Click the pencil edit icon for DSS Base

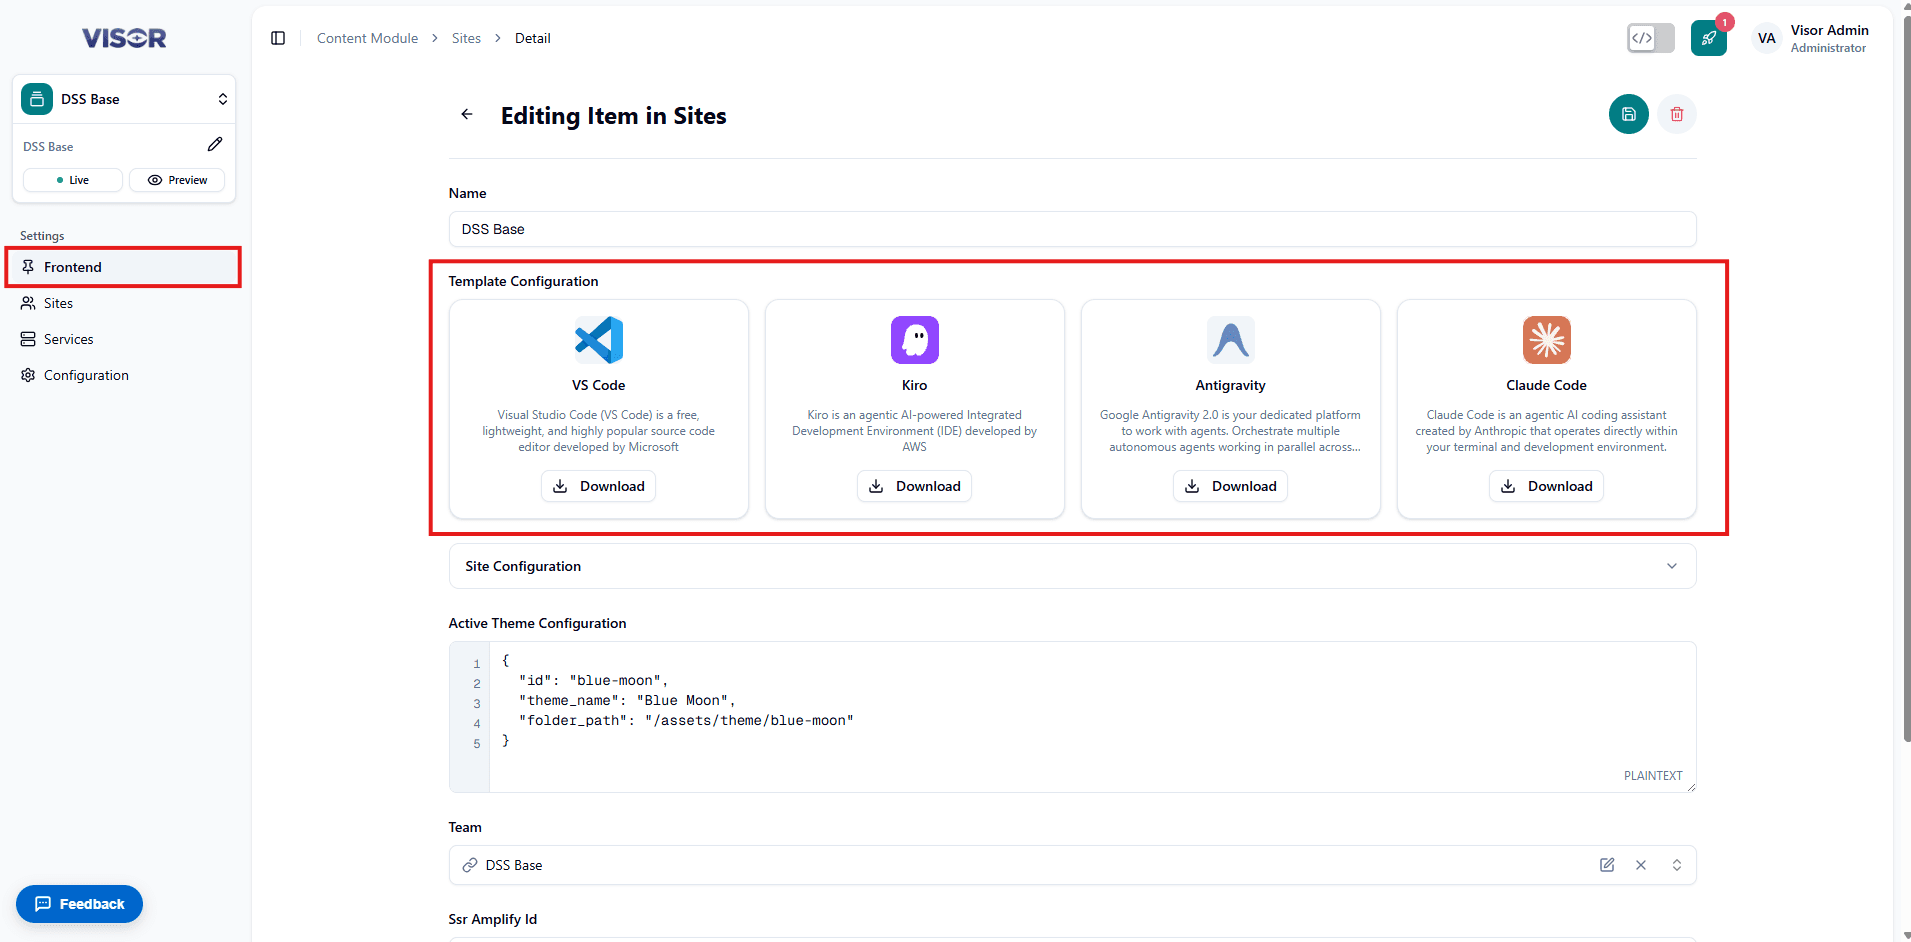(215, 144)
